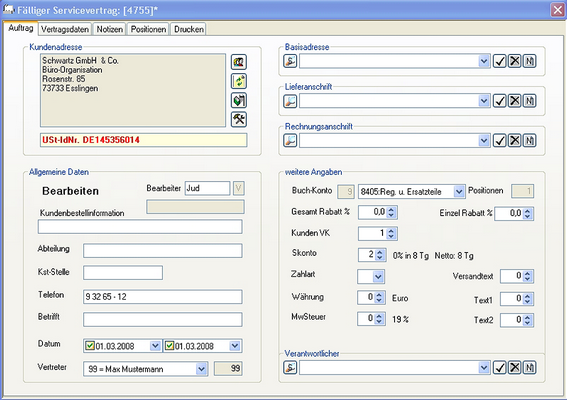The height and width of the screenshot is (400, 567).
Task: Open Lieferanschrift magnifier search icon
Action: 290,101
